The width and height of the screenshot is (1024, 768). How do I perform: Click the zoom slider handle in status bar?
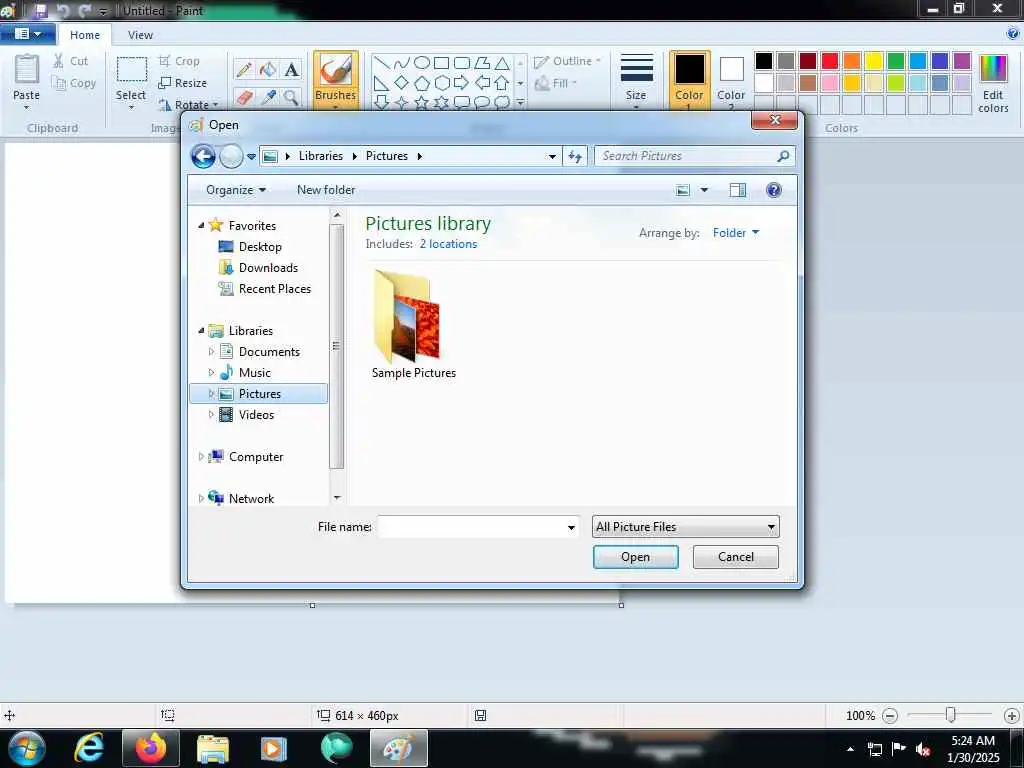tap(951, 715)
